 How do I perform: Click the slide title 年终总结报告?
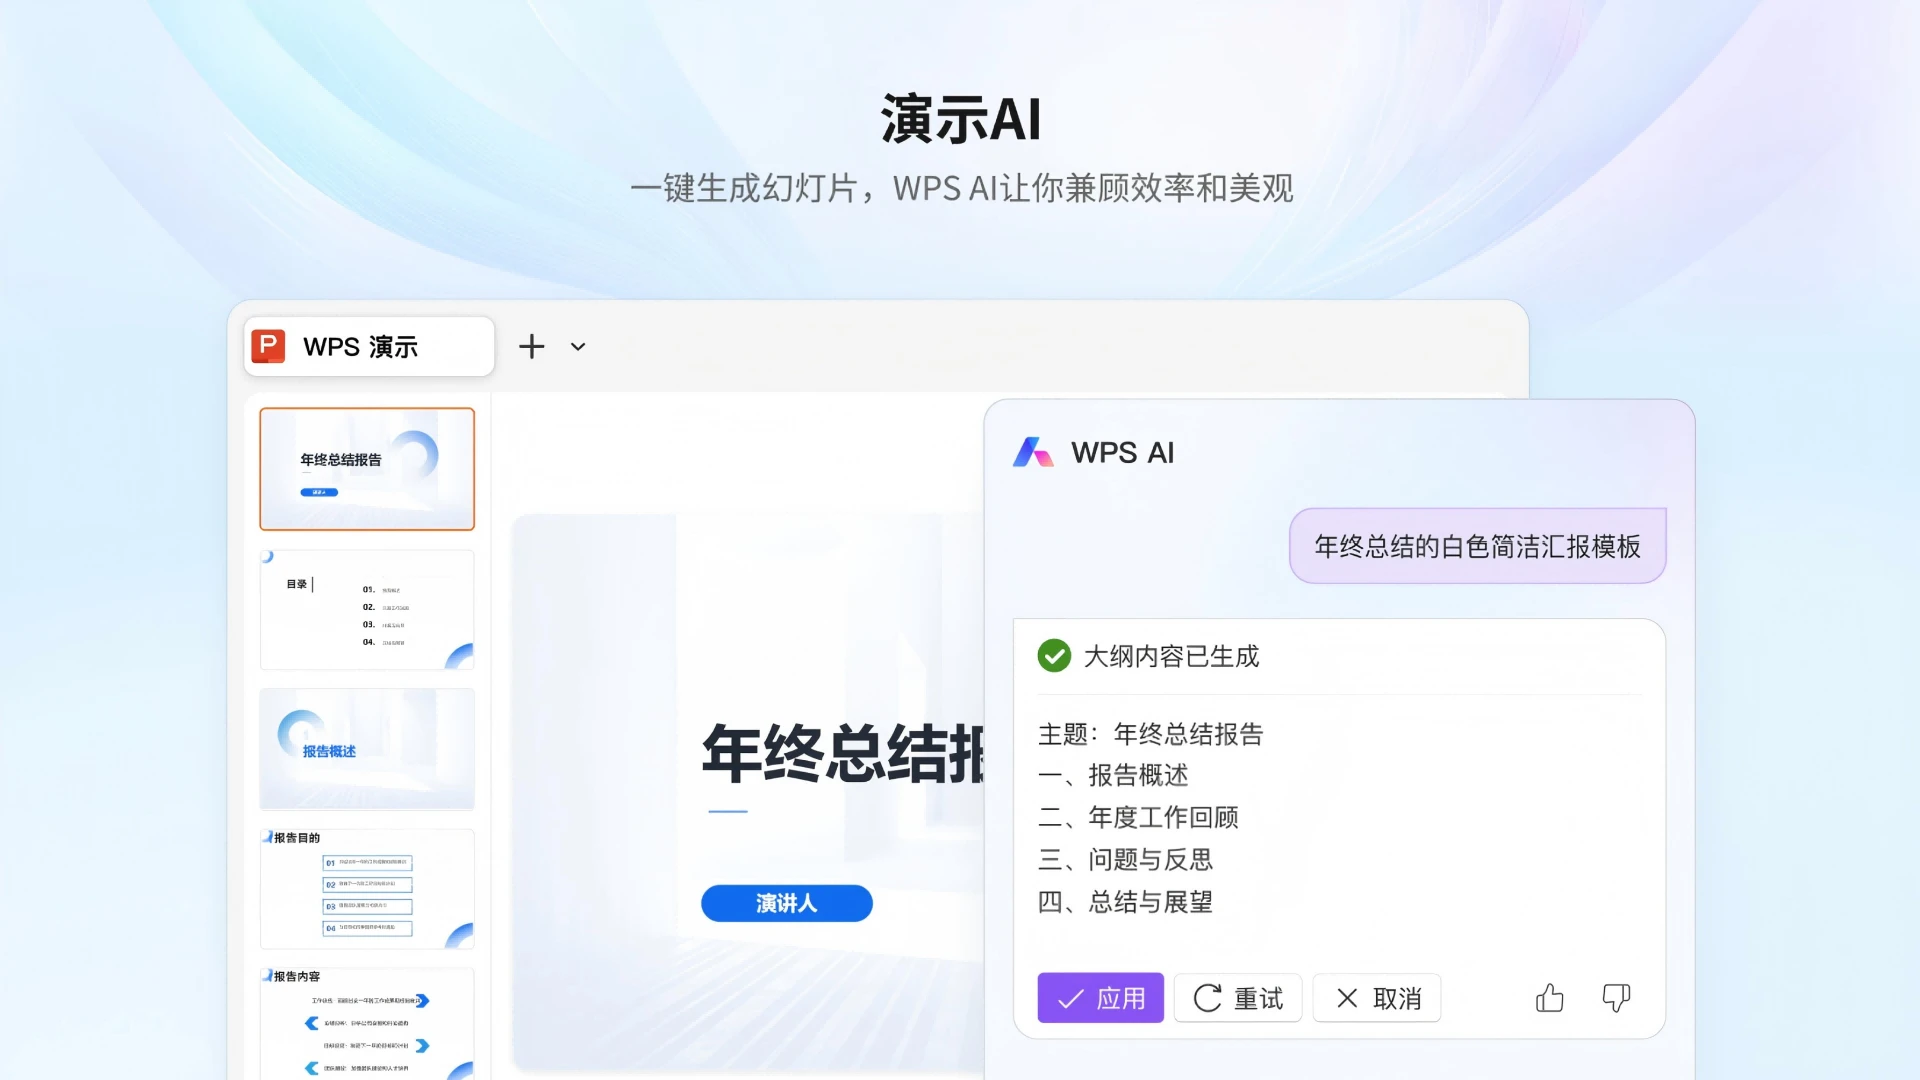click(843, 753)
